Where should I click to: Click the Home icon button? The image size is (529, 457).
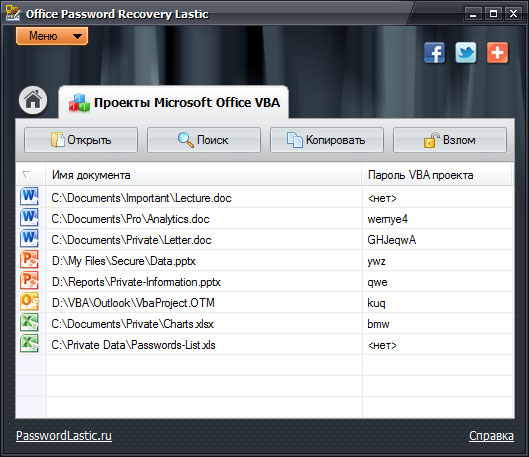tap(33, 100)
